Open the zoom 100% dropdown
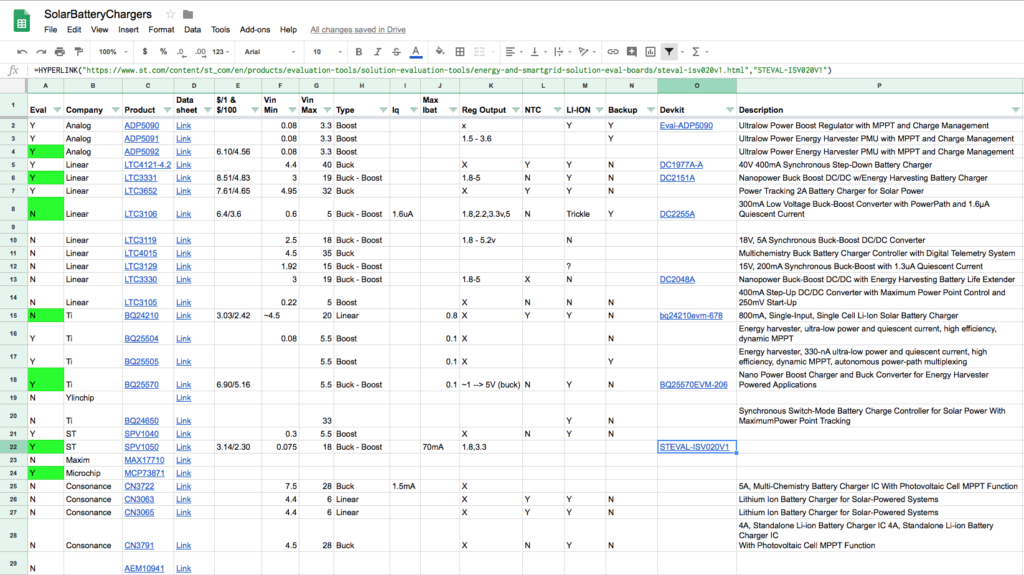1024x575 pixels. pyautogui.click(x=114, y=52)
